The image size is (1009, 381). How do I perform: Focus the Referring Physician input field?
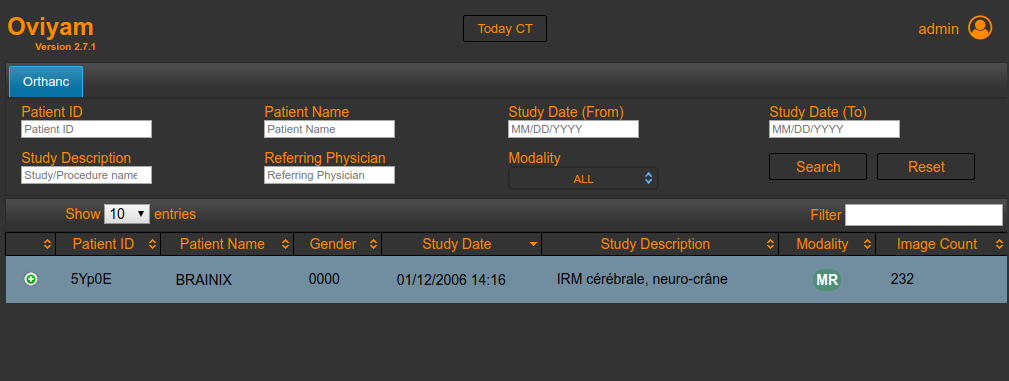(x=329, y=175)
